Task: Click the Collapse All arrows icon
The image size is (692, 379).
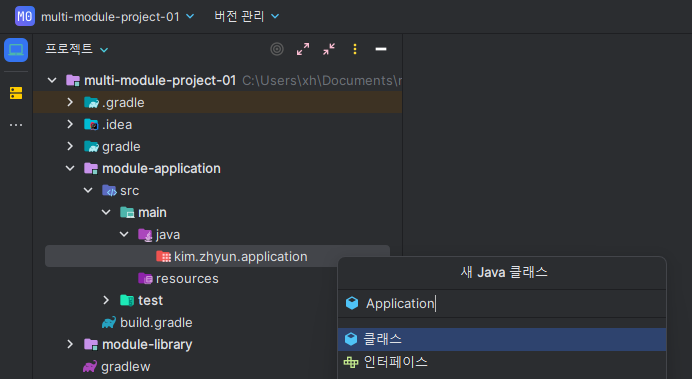Action: click(x=329, y=49)
